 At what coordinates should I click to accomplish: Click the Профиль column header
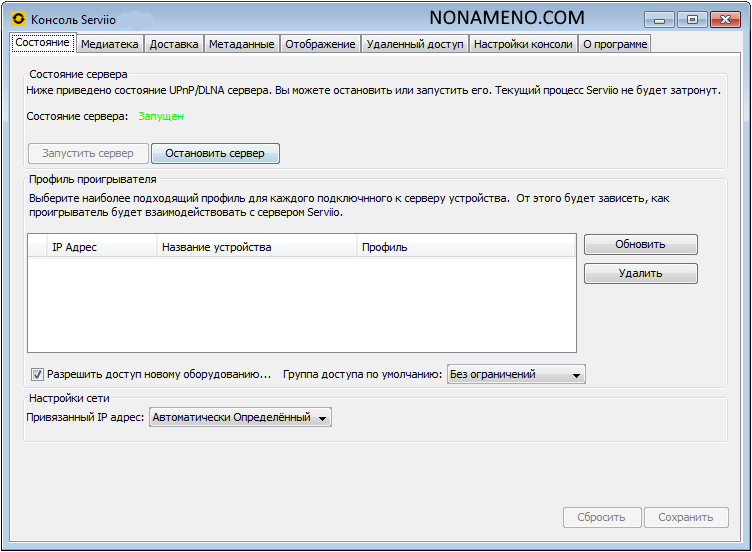pos(465,247)
